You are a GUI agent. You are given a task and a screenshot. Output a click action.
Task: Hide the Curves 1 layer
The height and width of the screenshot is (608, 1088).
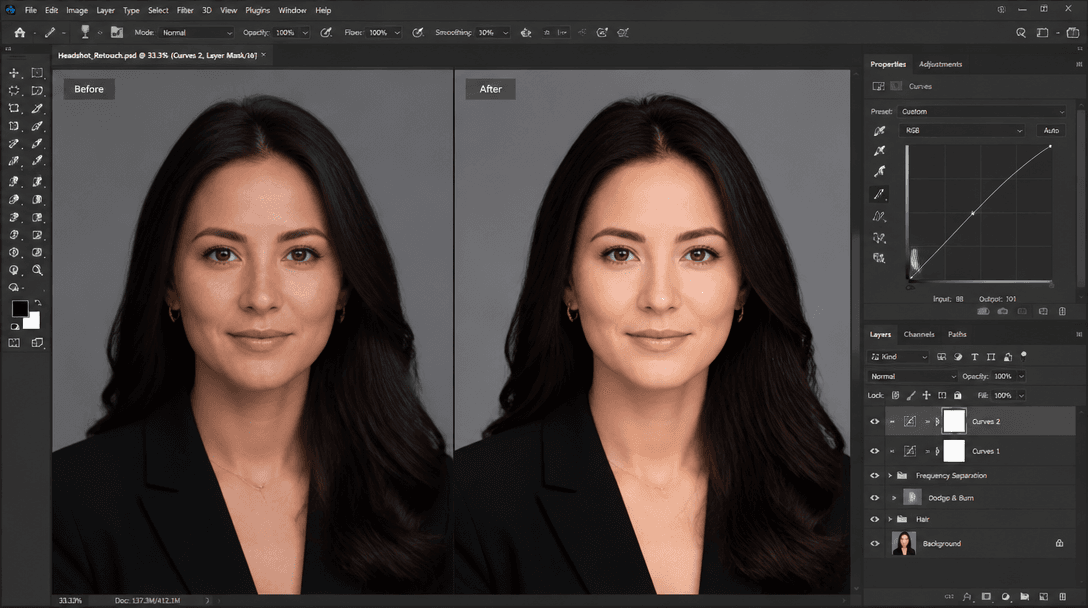pos(874,451)
